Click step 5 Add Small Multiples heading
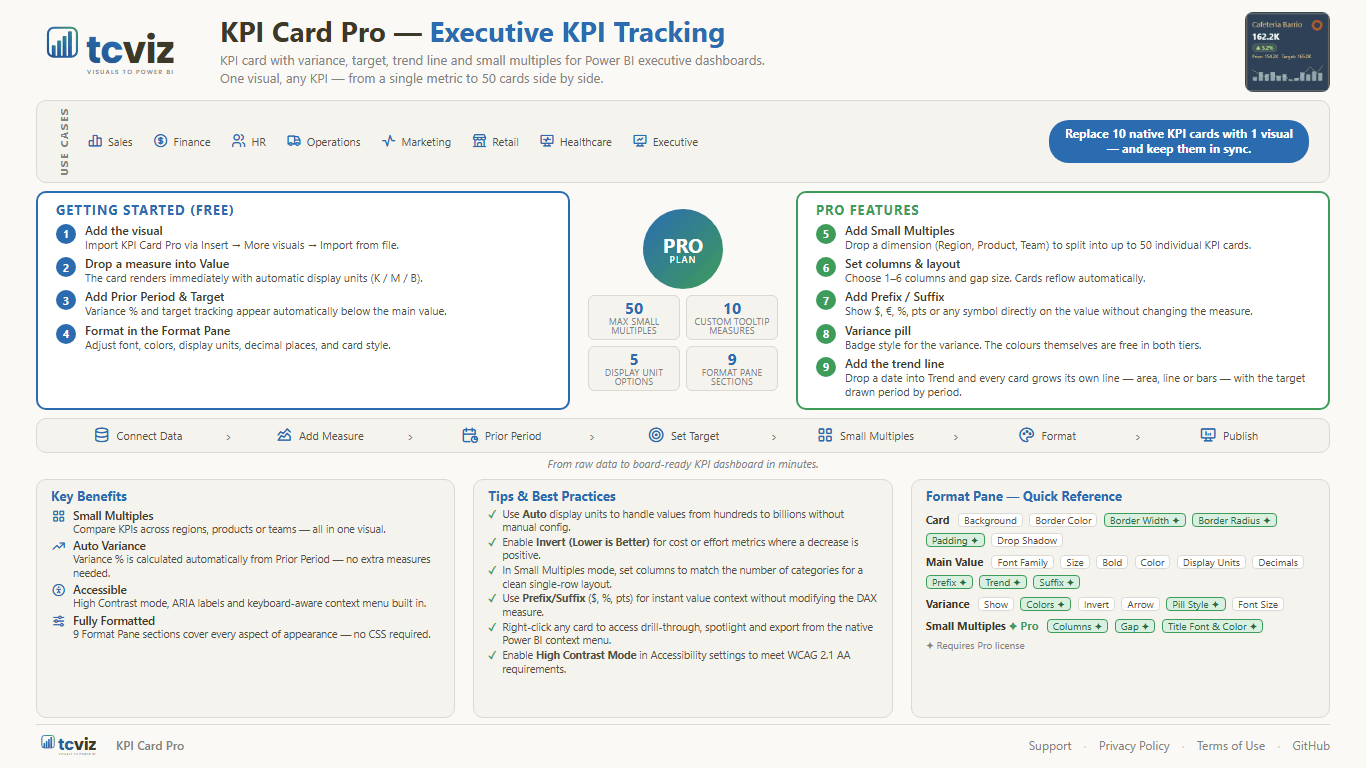Viewport: 1366px width, 768px height. 900,231
